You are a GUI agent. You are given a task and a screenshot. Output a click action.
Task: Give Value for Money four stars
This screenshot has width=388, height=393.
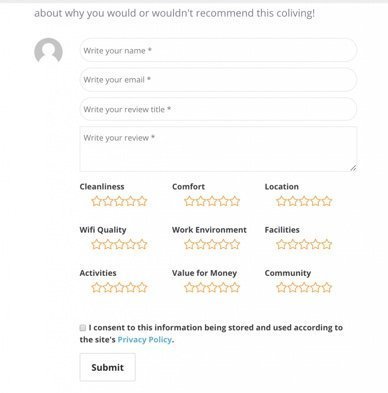[x=224, y=287]
